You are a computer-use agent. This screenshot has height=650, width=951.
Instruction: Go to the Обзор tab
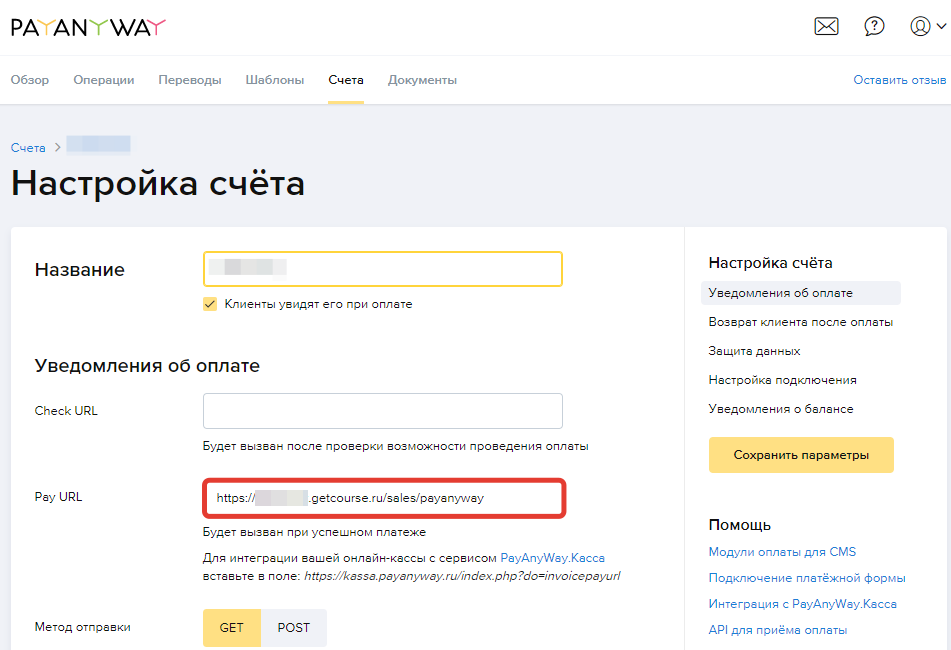(x=30, y=80)
